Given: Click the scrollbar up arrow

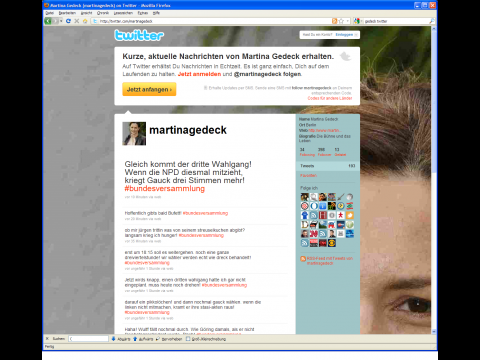Looking at the screenshot, I should pyautogui.click(x=434, y=29).
